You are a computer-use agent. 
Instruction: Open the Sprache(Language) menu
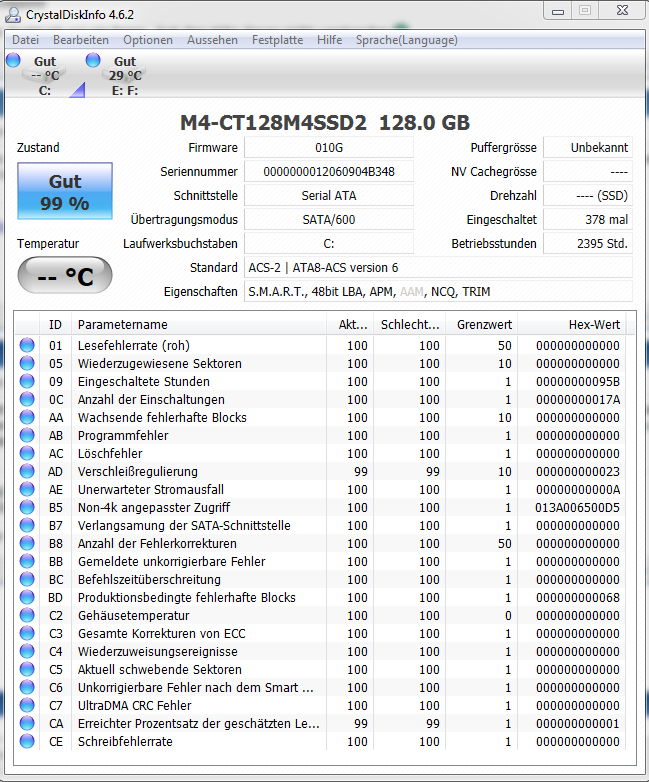[407, 40]
